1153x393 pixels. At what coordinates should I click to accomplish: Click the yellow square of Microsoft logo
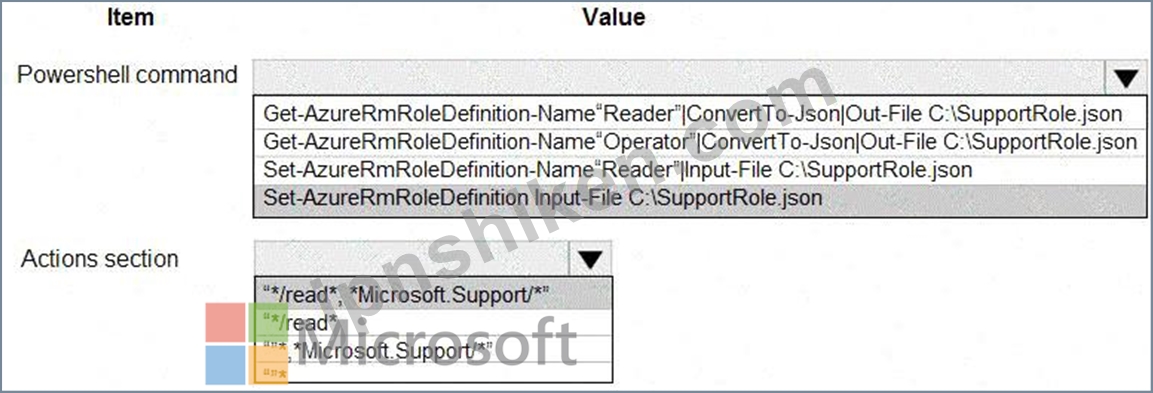point(268,366)
